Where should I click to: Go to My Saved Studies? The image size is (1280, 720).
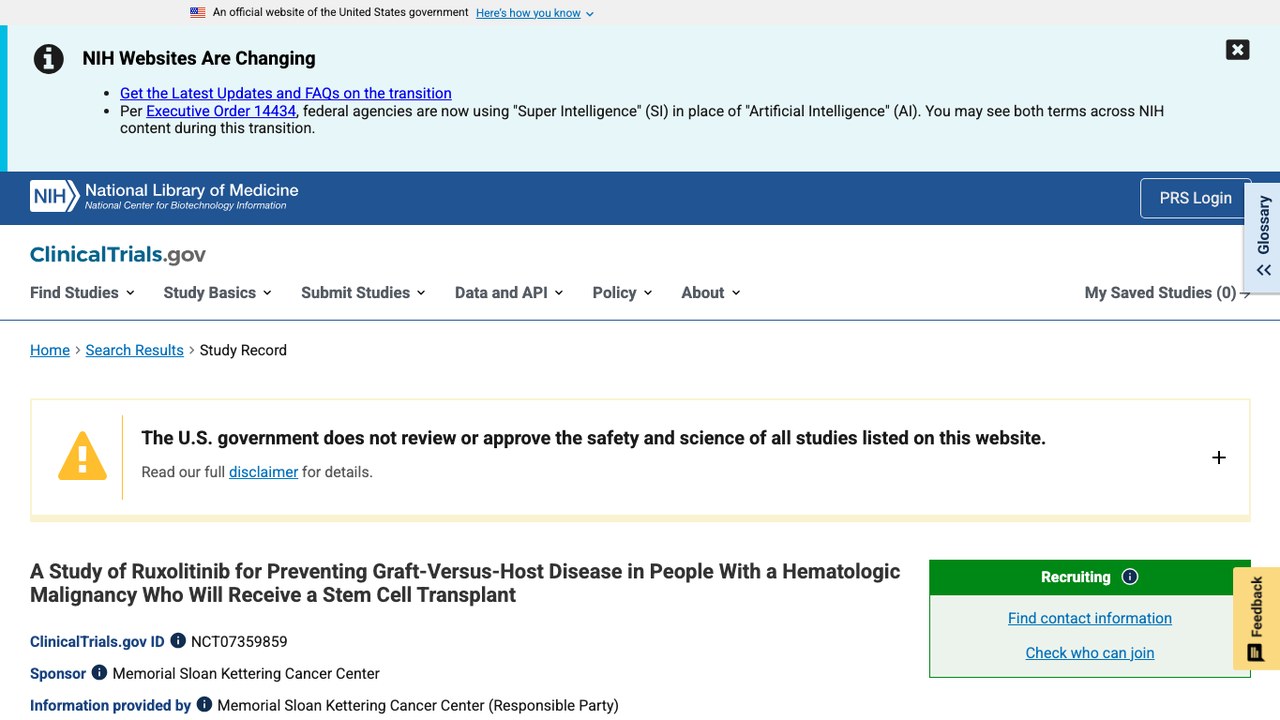[1167, 292]
